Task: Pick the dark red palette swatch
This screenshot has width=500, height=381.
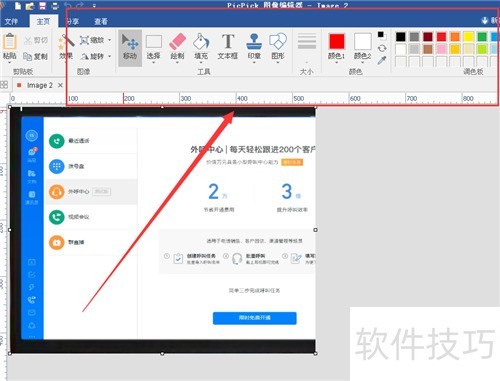Action: click(x=428, y=37)
